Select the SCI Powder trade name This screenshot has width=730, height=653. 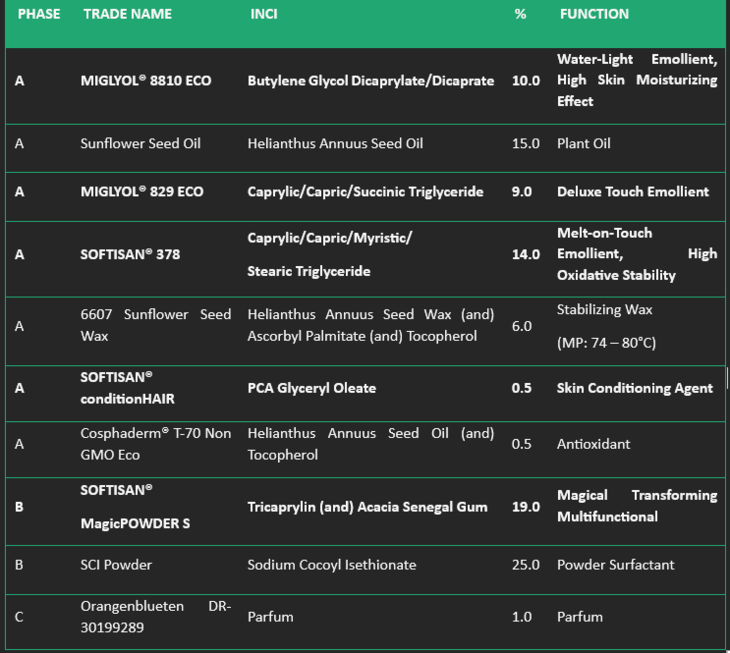116,565
